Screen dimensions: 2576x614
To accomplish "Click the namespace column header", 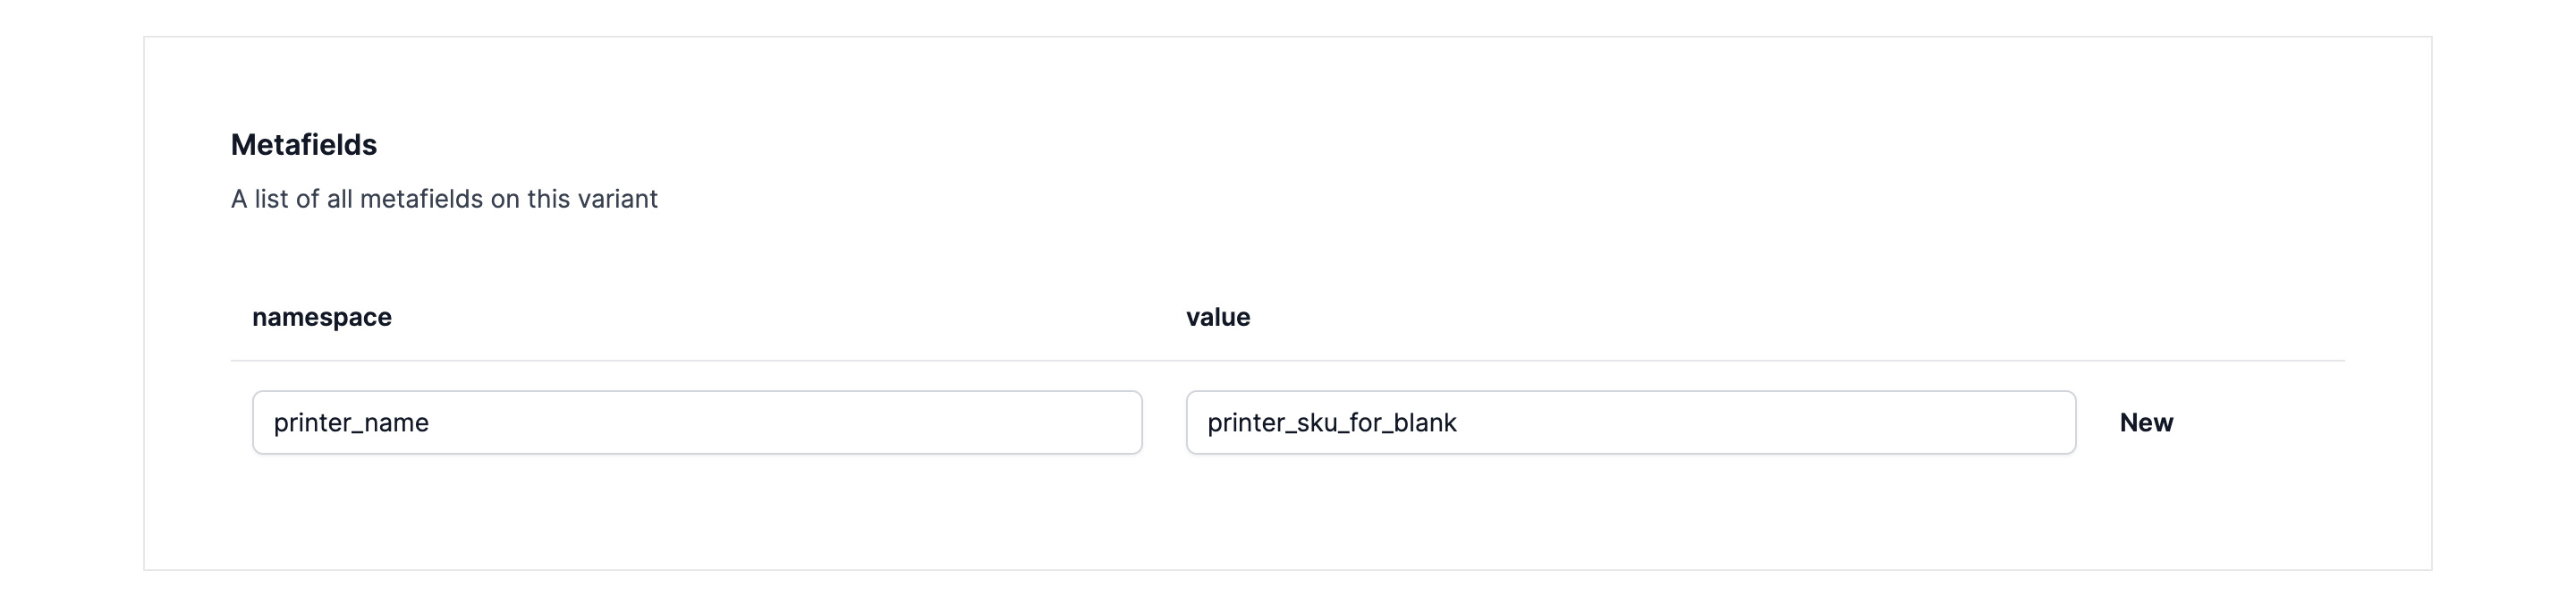I will (322, 317).
